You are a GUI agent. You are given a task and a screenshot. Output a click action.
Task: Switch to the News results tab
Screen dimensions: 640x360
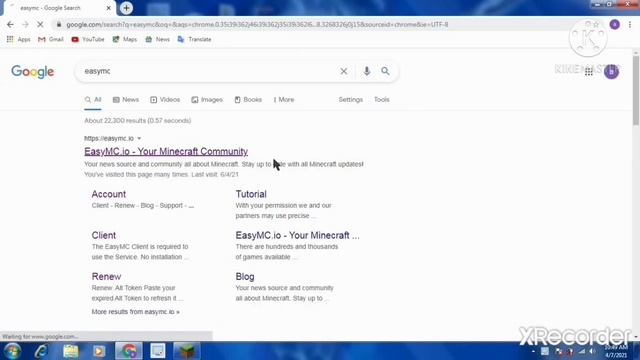126,100
